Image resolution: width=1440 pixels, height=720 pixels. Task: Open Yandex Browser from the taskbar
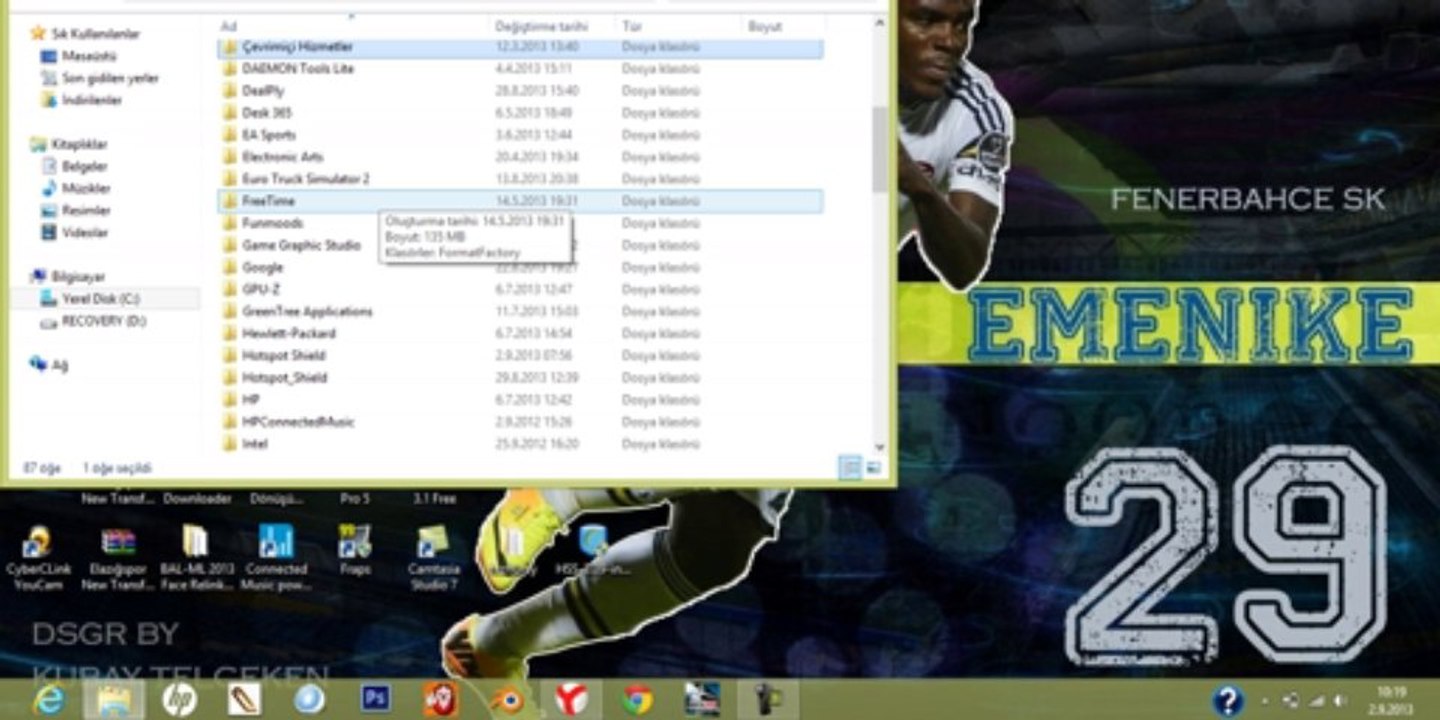(x=571, y=699)
